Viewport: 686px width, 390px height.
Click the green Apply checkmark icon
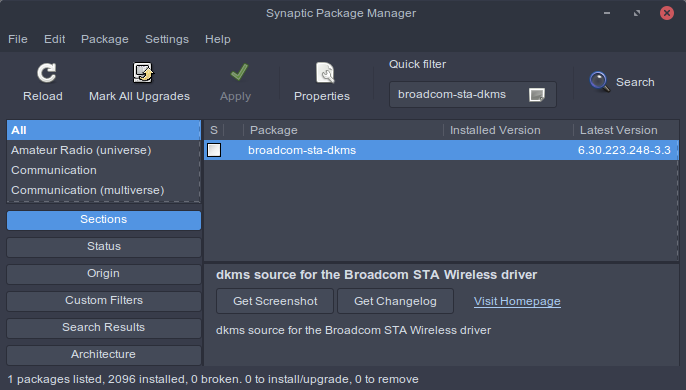click(239, 73)
